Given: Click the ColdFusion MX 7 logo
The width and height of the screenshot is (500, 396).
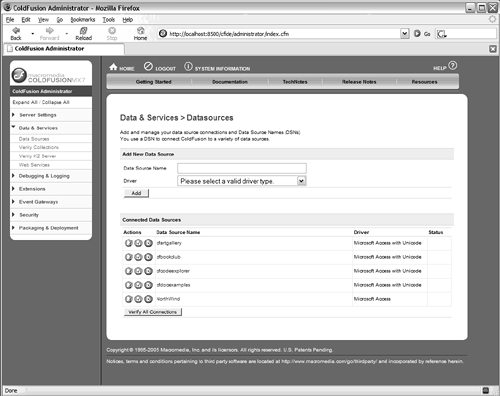Looking at the screenshot, I should [x=48, y=76].
